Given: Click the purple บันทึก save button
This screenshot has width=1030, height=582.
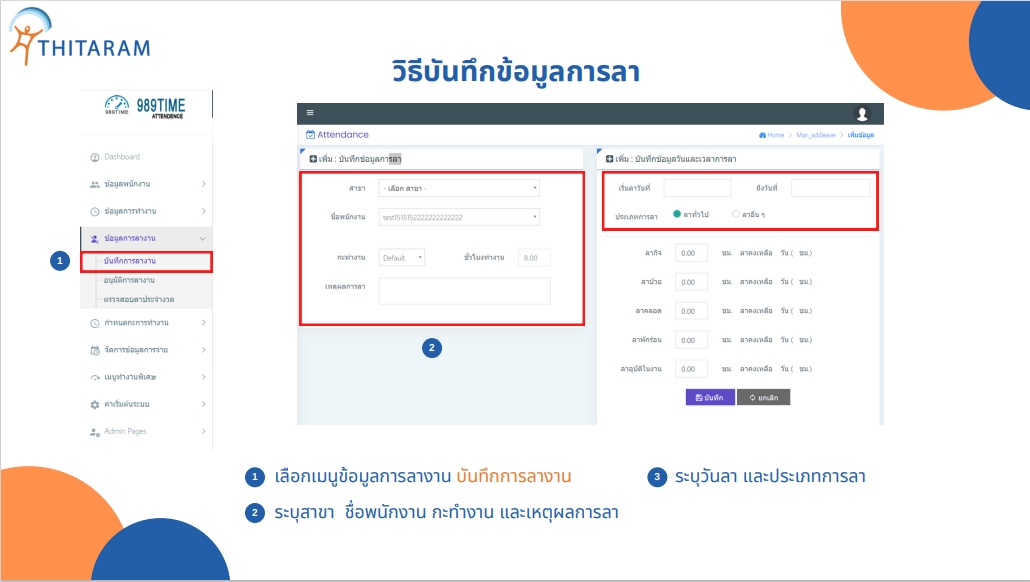Looking at the screenshot, I should (x=710, y=397).
